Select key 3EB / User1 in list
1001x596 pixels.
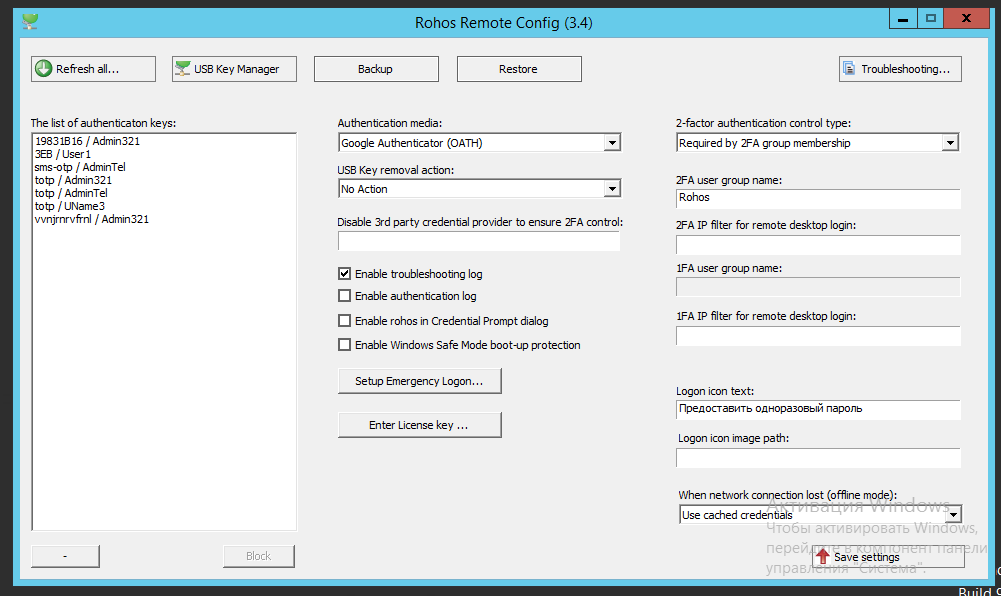coord(63,154)
